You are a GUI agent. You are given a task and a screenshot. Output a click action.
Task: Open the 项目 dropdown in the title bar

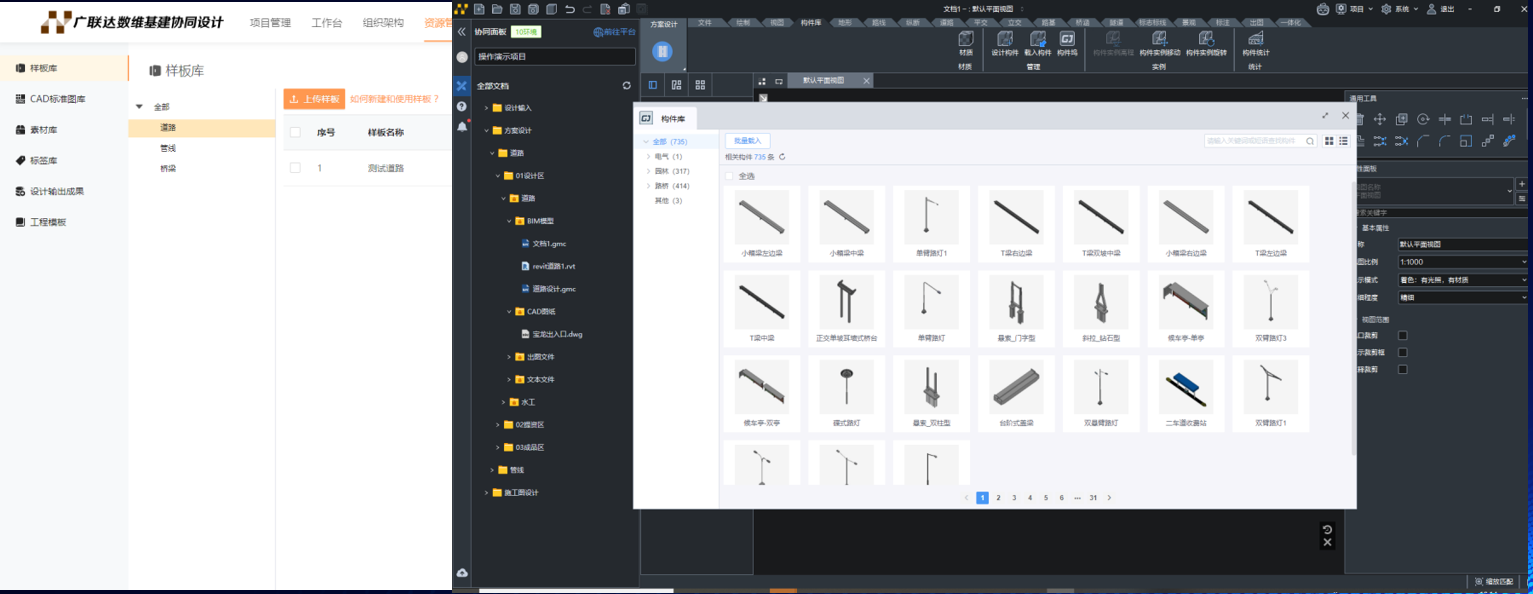pos(1356,9)
